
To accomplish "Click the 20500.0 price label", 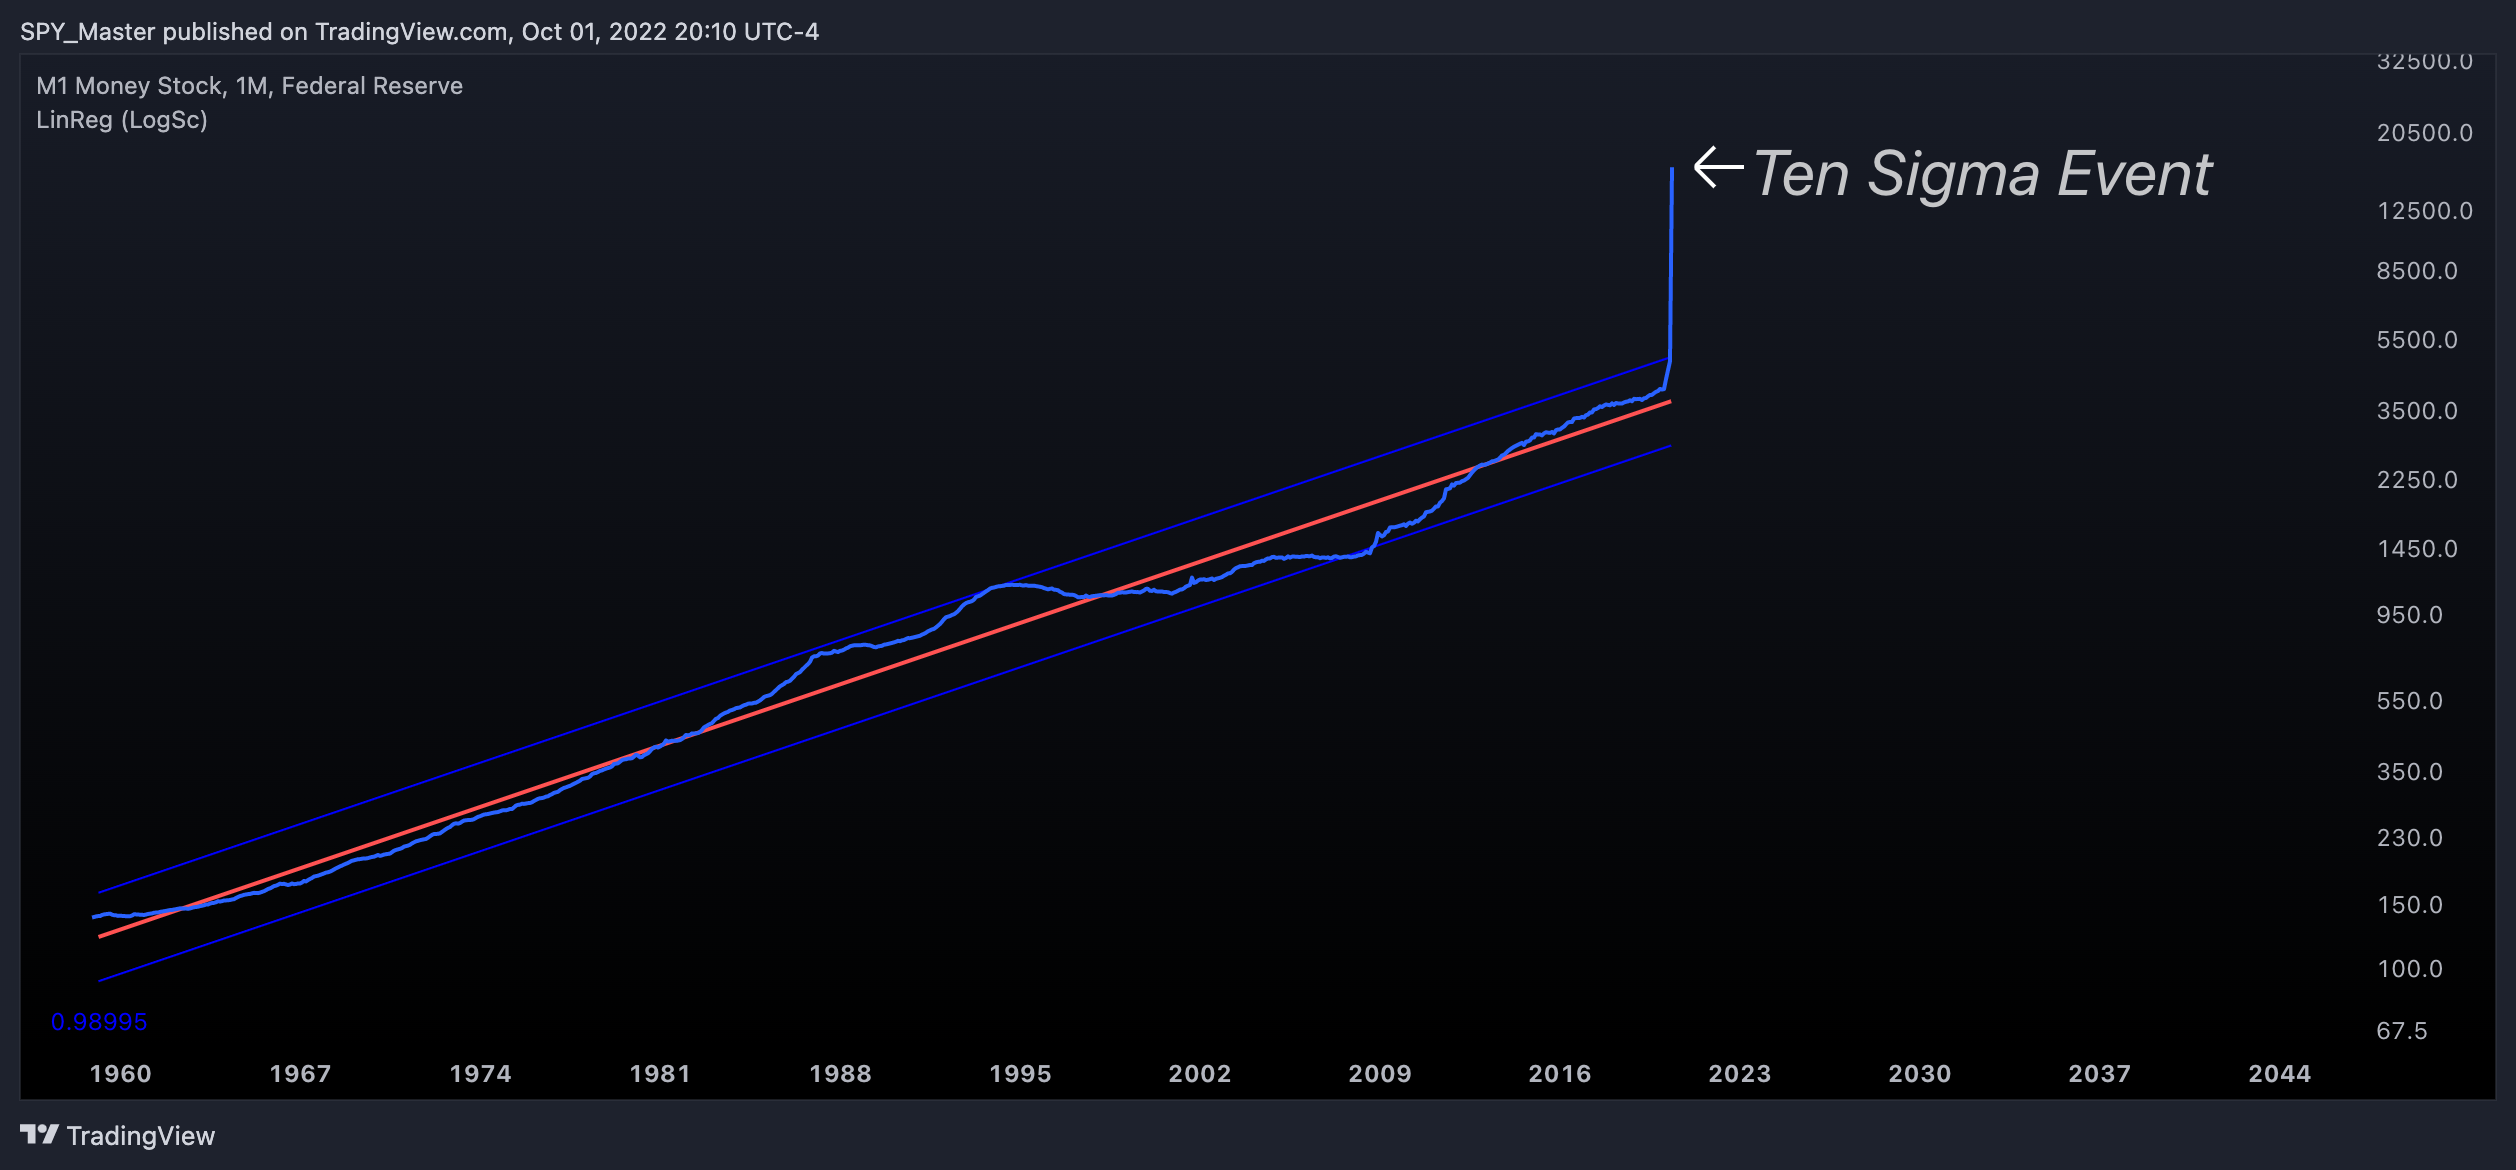I will [2425, 133].
